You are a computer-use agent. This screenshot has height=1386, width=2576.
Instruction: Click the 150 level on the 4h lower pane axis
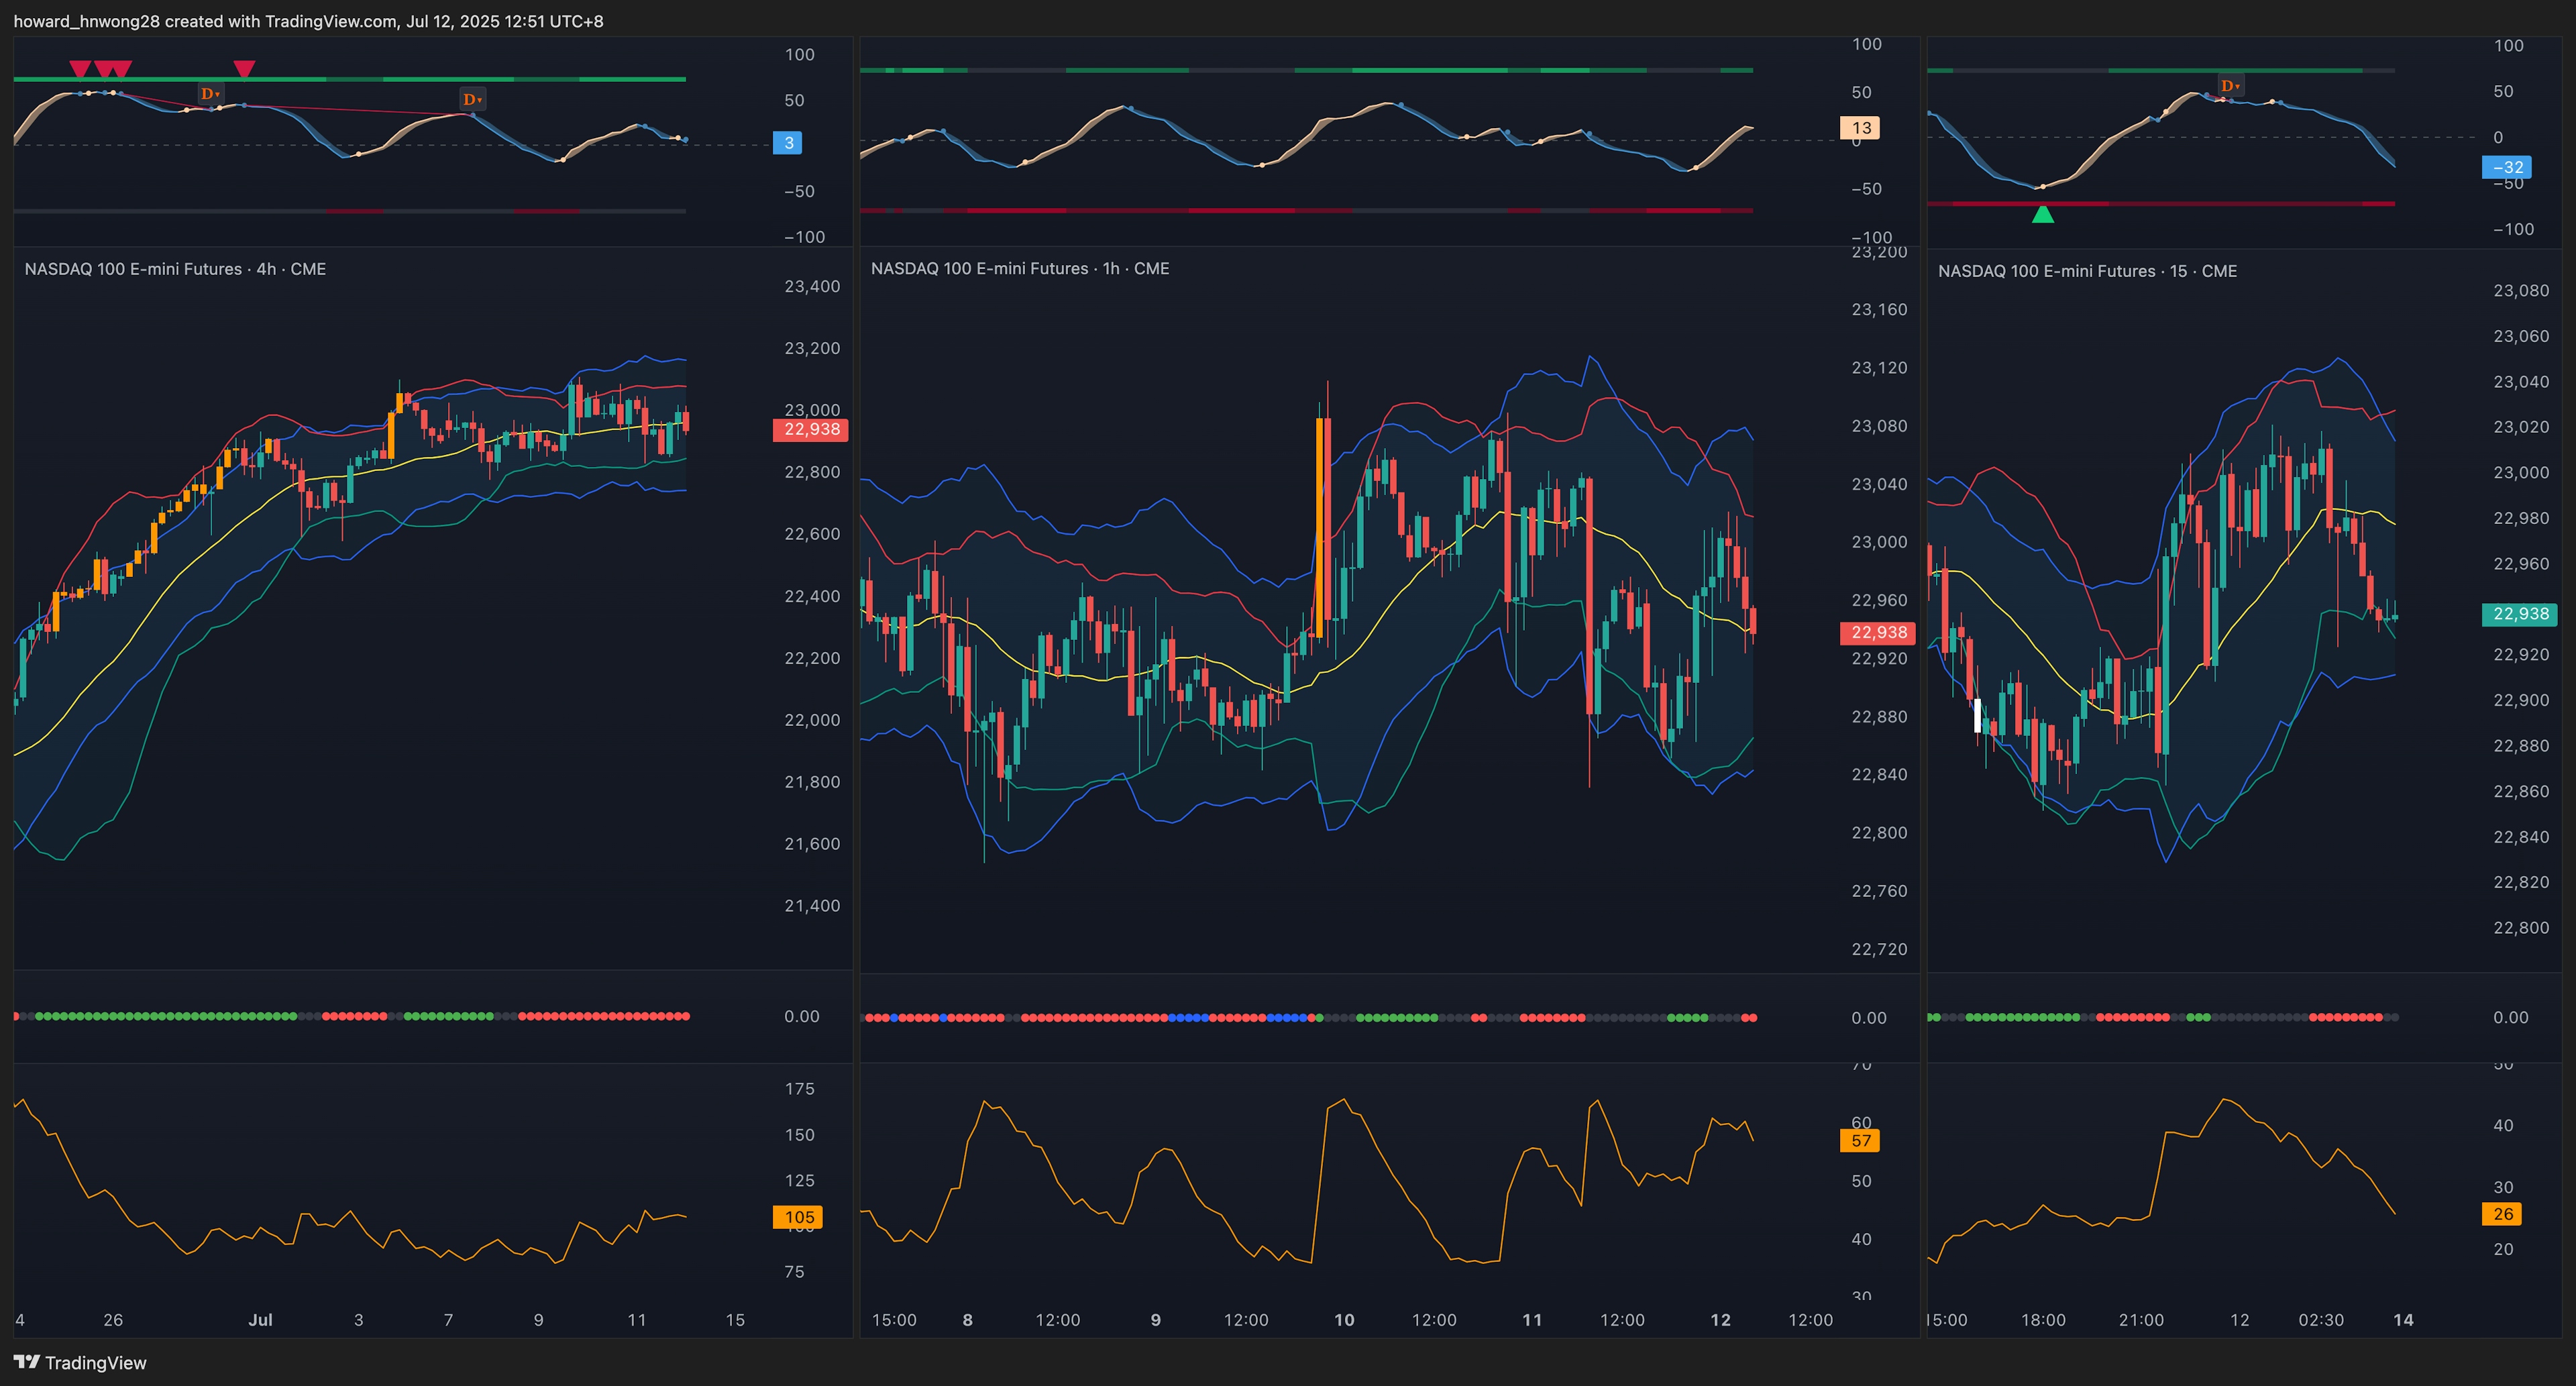coord(799,1135)
